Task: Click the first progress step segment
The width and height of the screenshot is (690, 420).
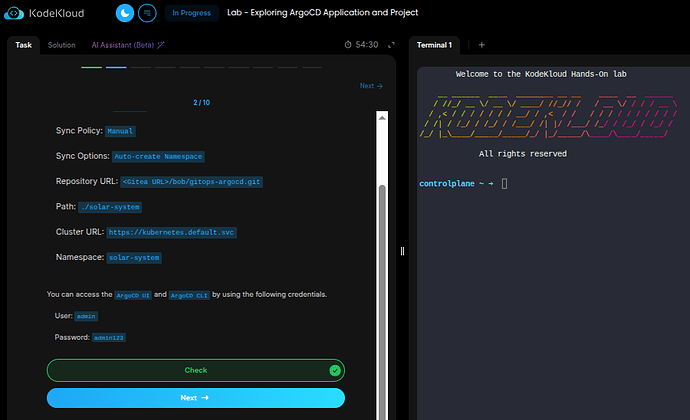Action: [92, 67]
